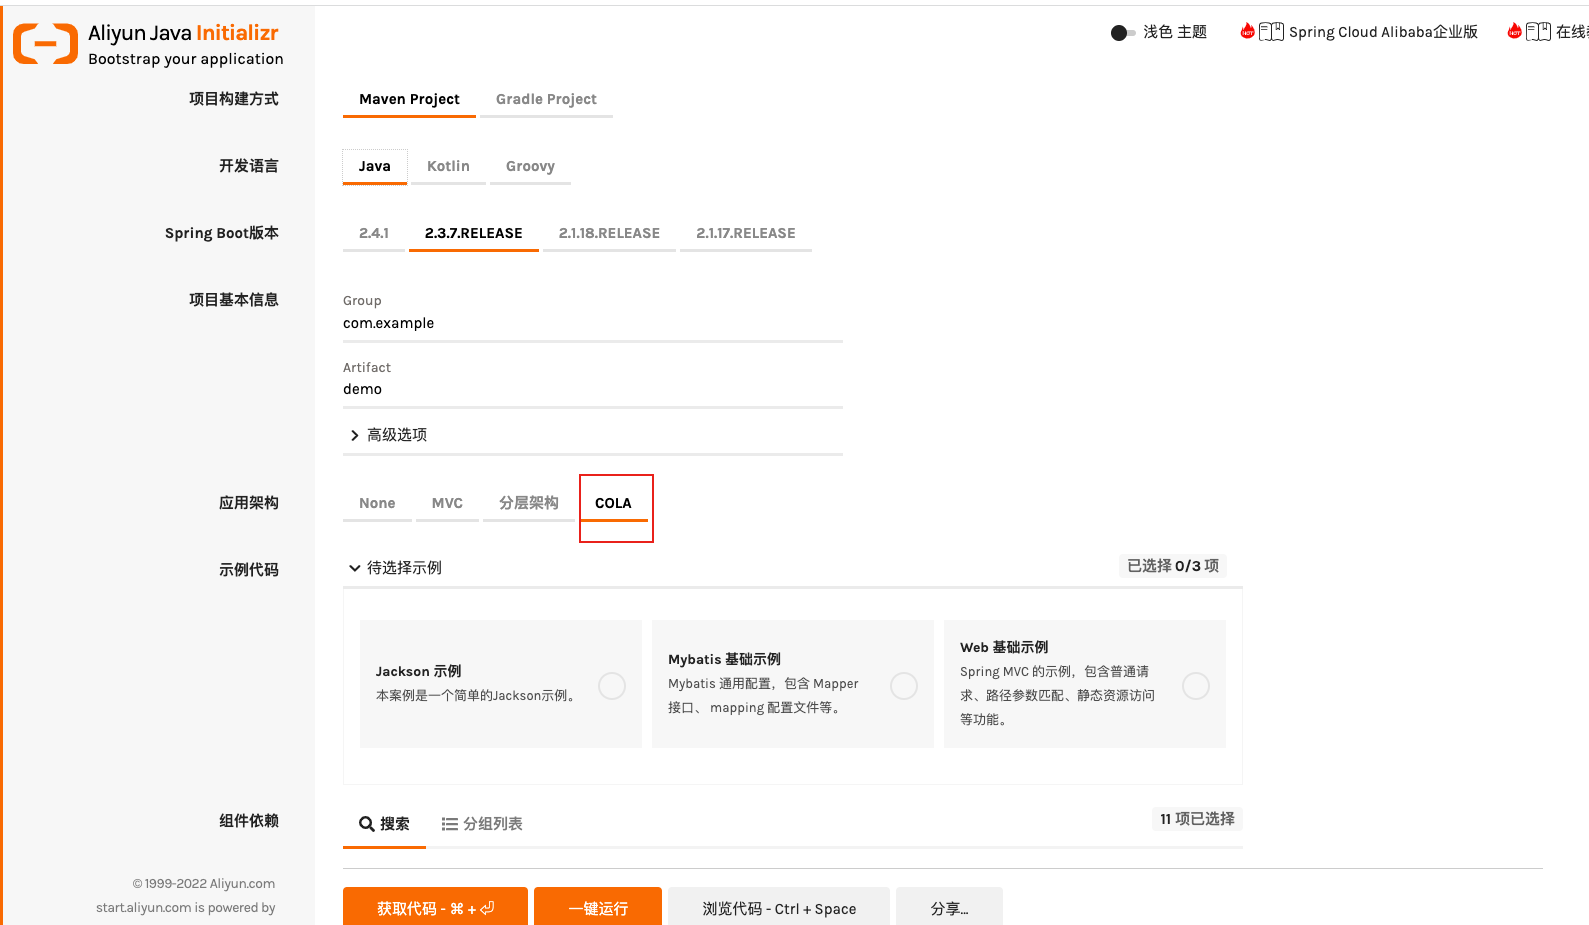Screen dimensions: 1589x925
Task: Switch to Gradle Project tab
Action: [546, 99]
